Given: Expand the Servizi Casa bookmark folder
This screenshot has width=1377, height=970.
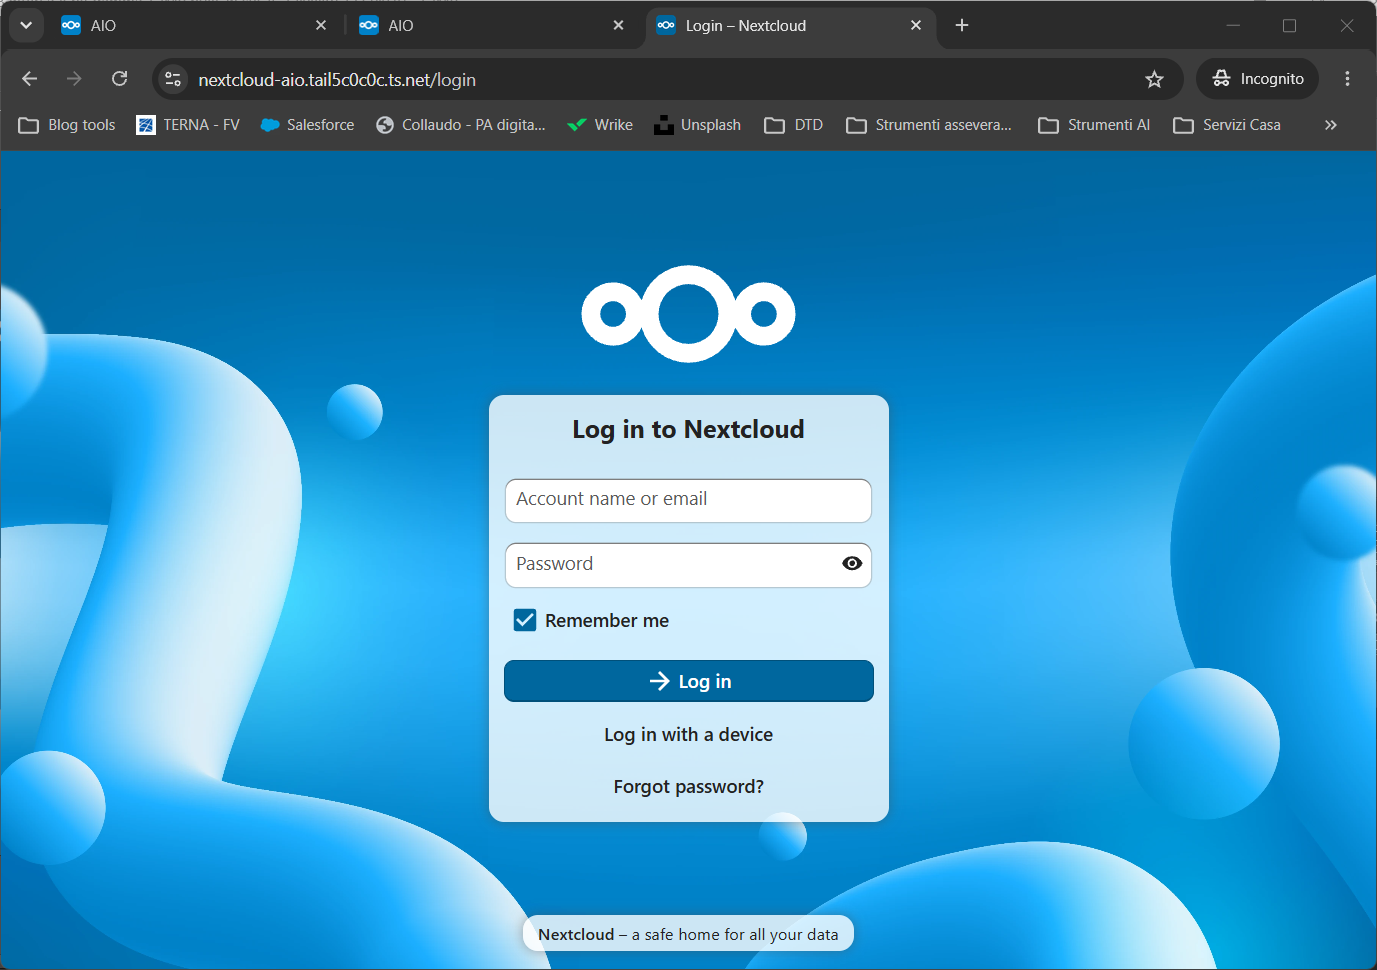Looking at the screenshot, I should click(x=1227, y=125).
